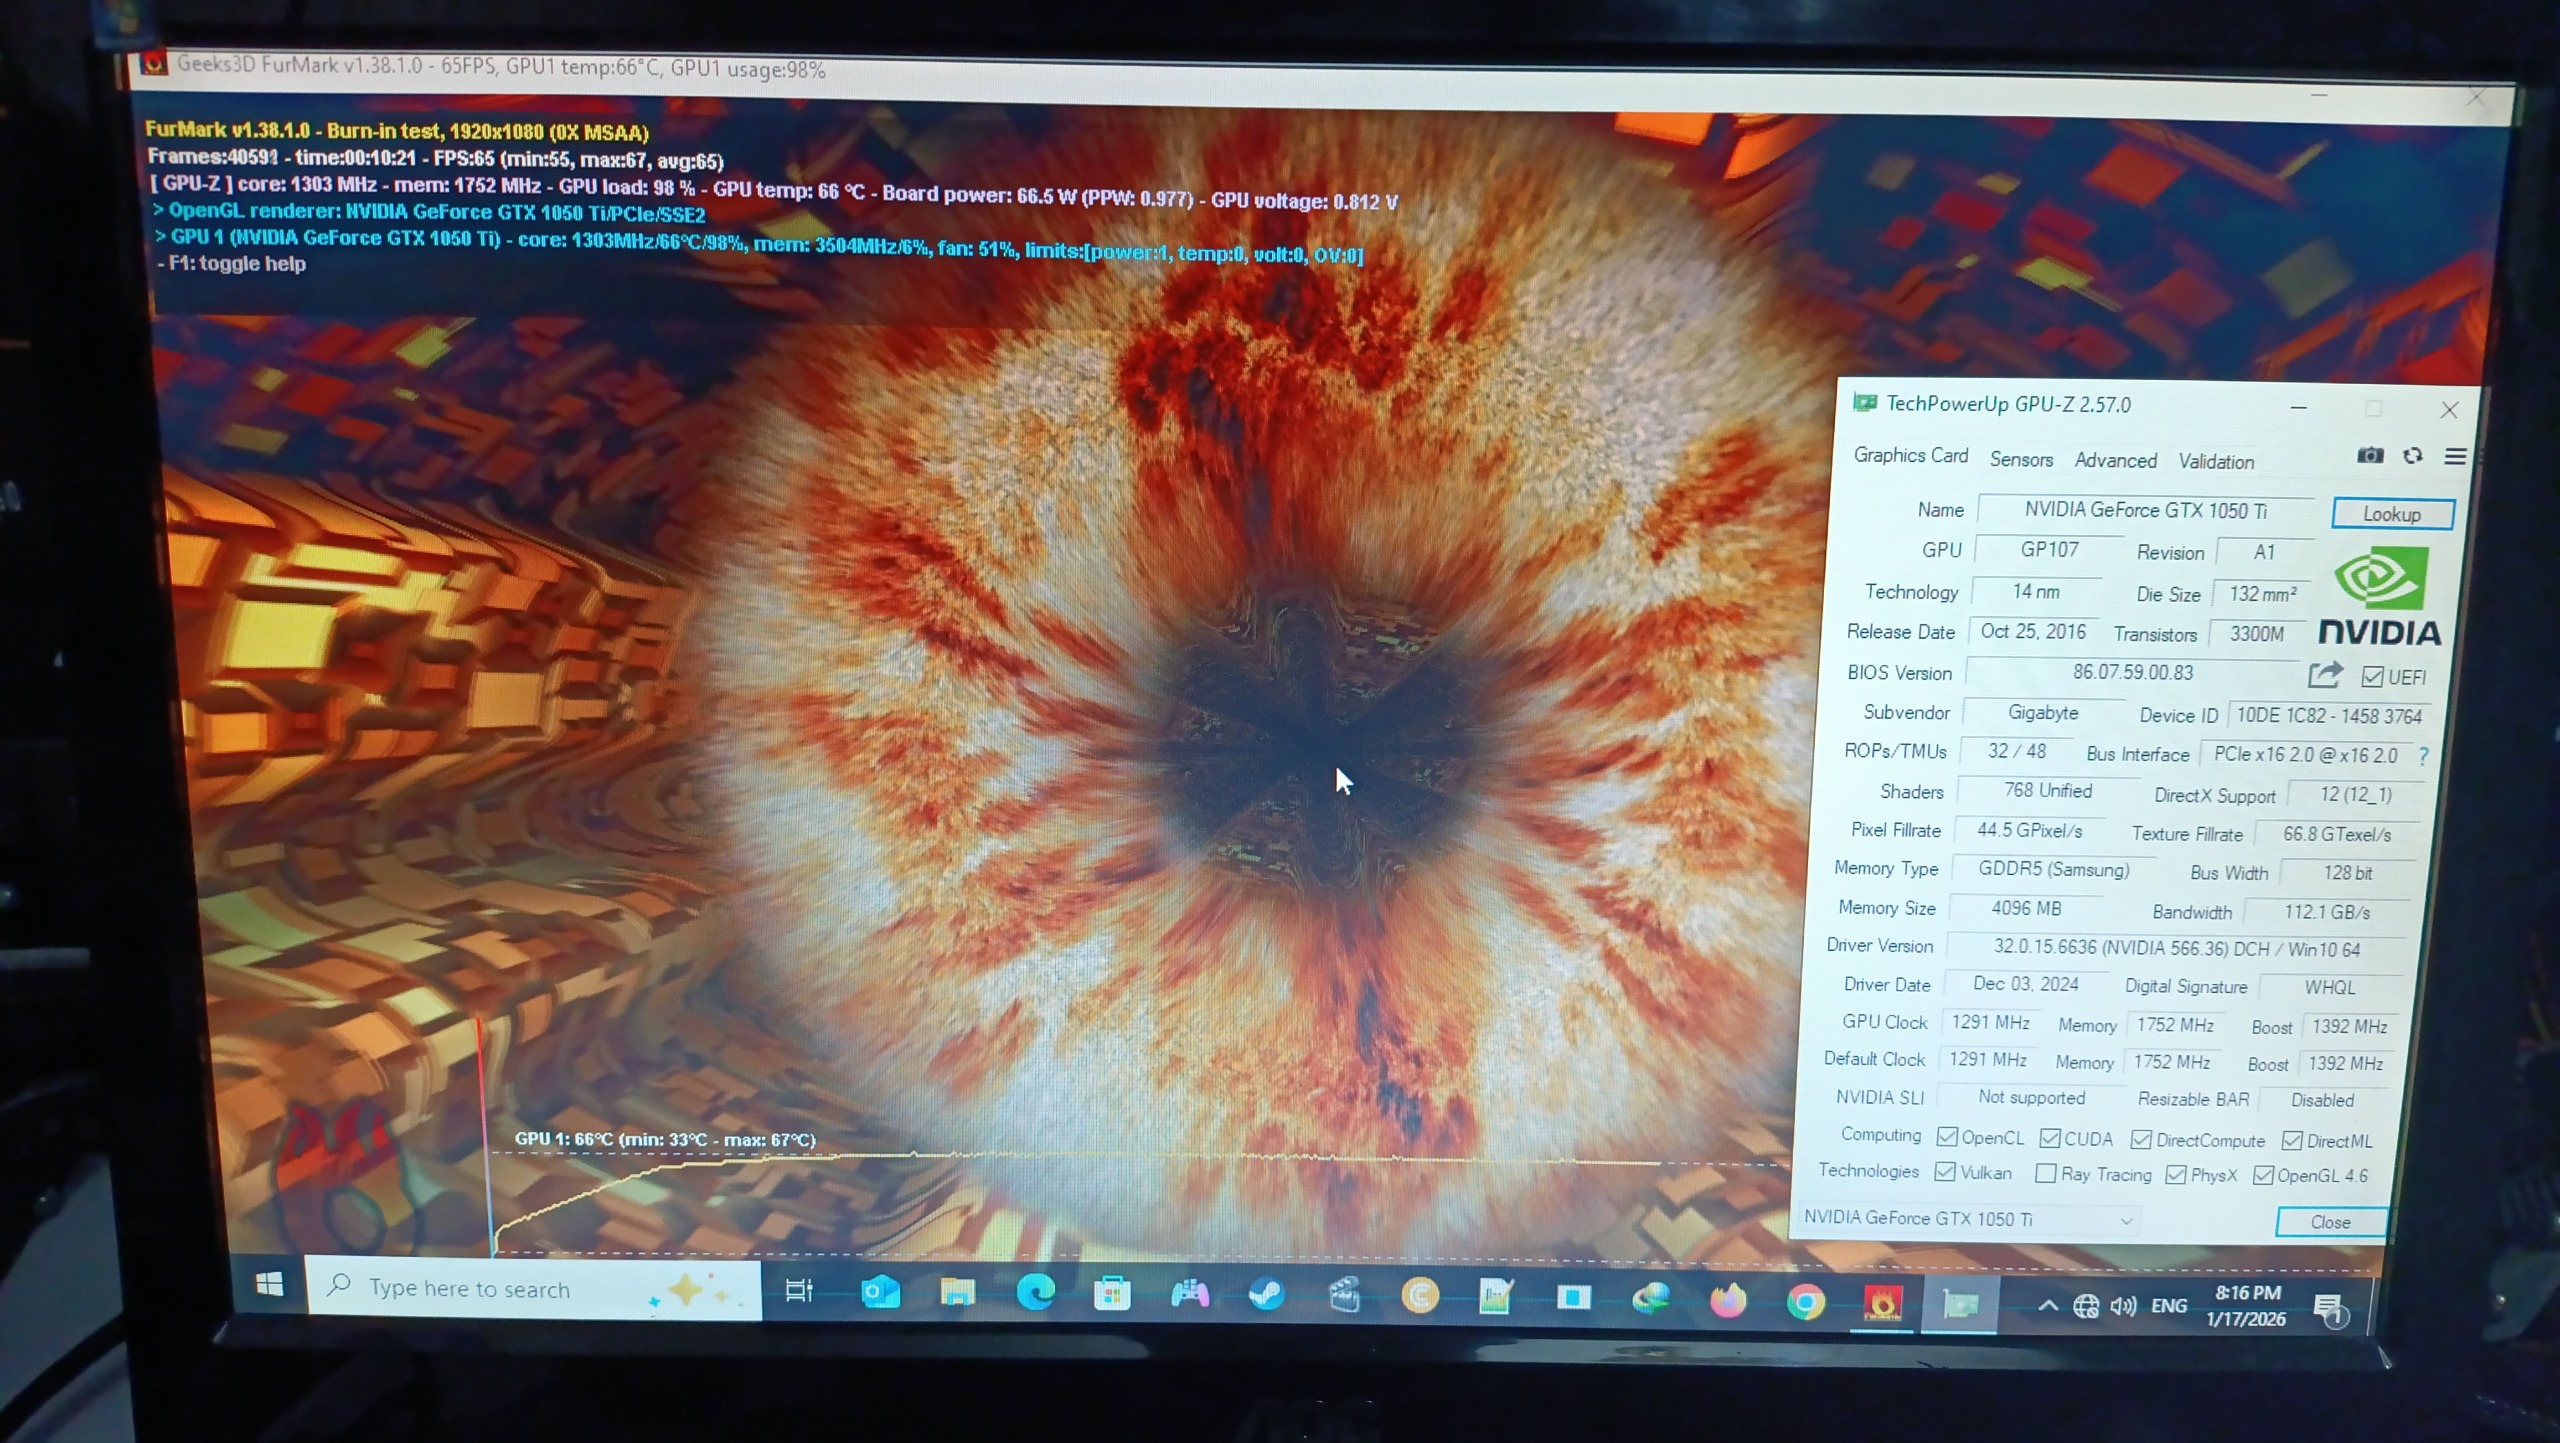Show hidden system tray icons chevron

2047,1305
